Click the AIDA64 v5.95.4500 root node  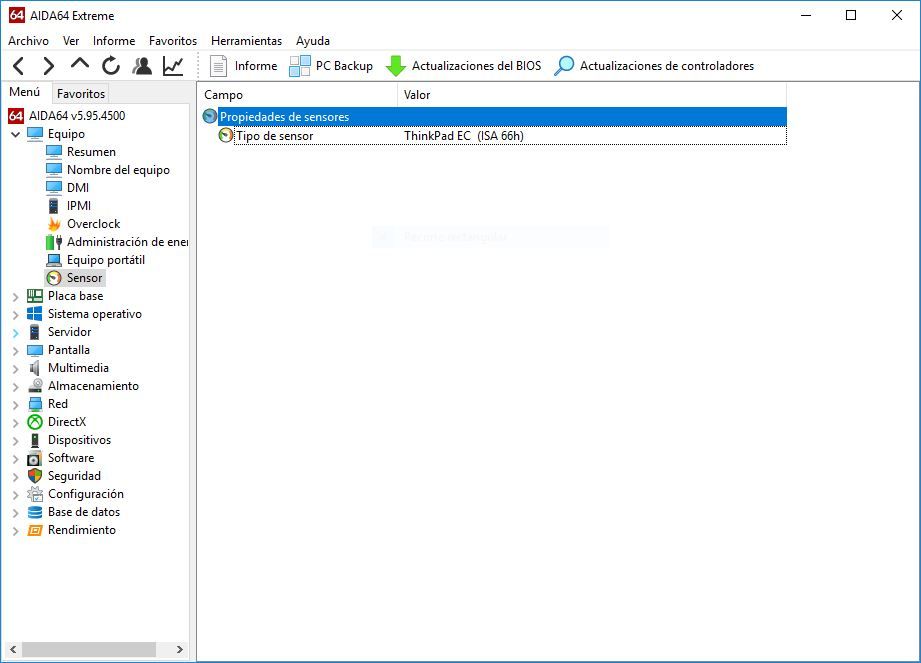[77, 116]
